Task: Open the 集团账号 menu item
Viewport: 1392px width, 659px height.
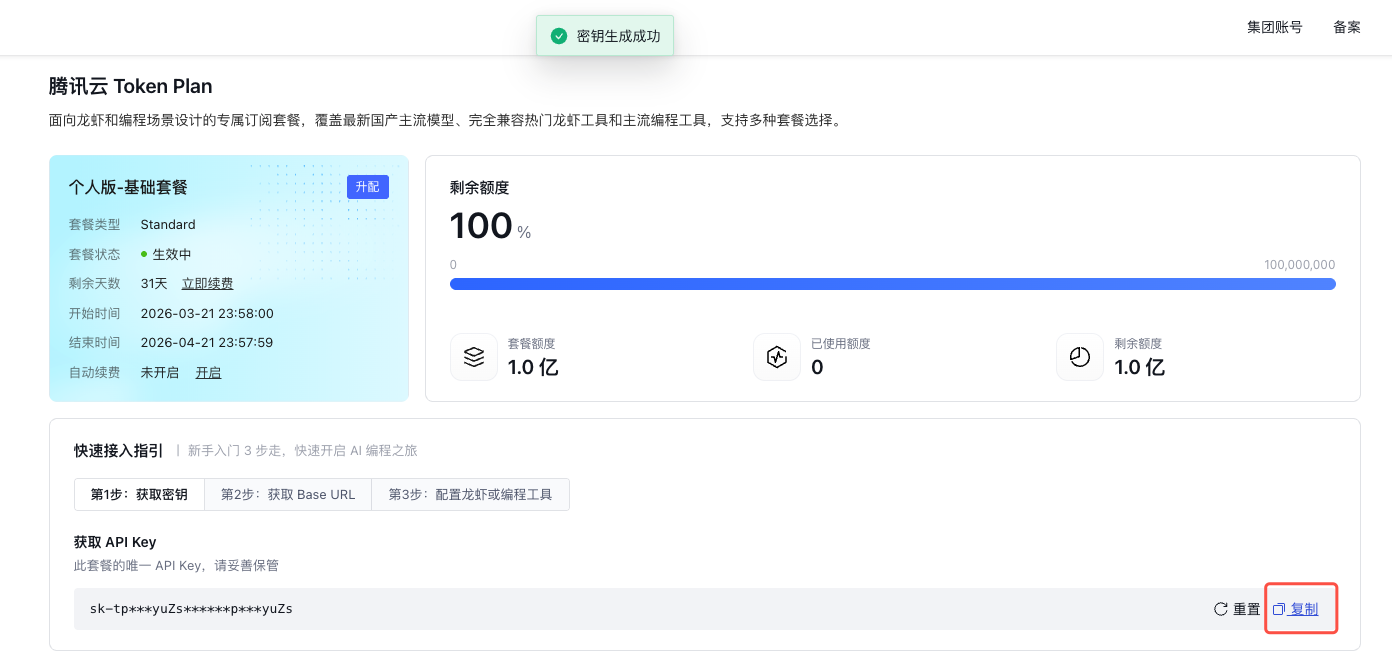Action: (1275, 27)
